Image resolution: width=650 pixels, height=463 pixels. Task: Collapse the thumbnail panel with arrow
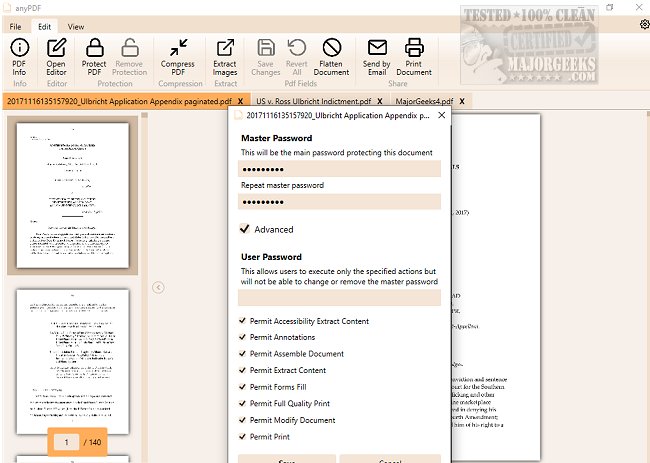tap(158, 287)
